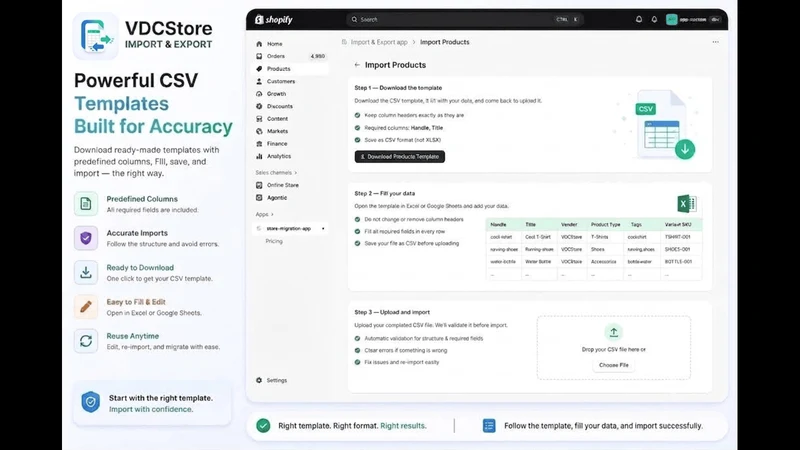Click the blue shield icon in bottom card
This screenshot has height=450, width=800.
(x=90, y=402)
